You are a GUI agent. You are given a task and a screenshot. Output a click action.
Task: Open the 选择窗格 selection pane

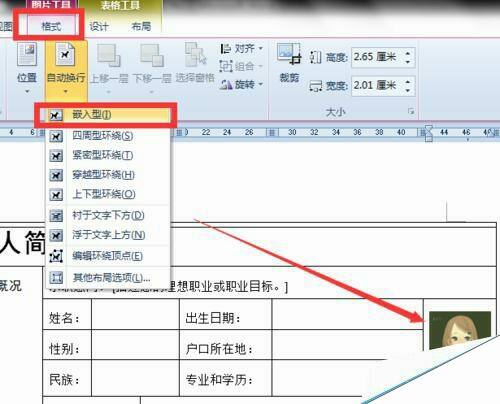point(195,63)
